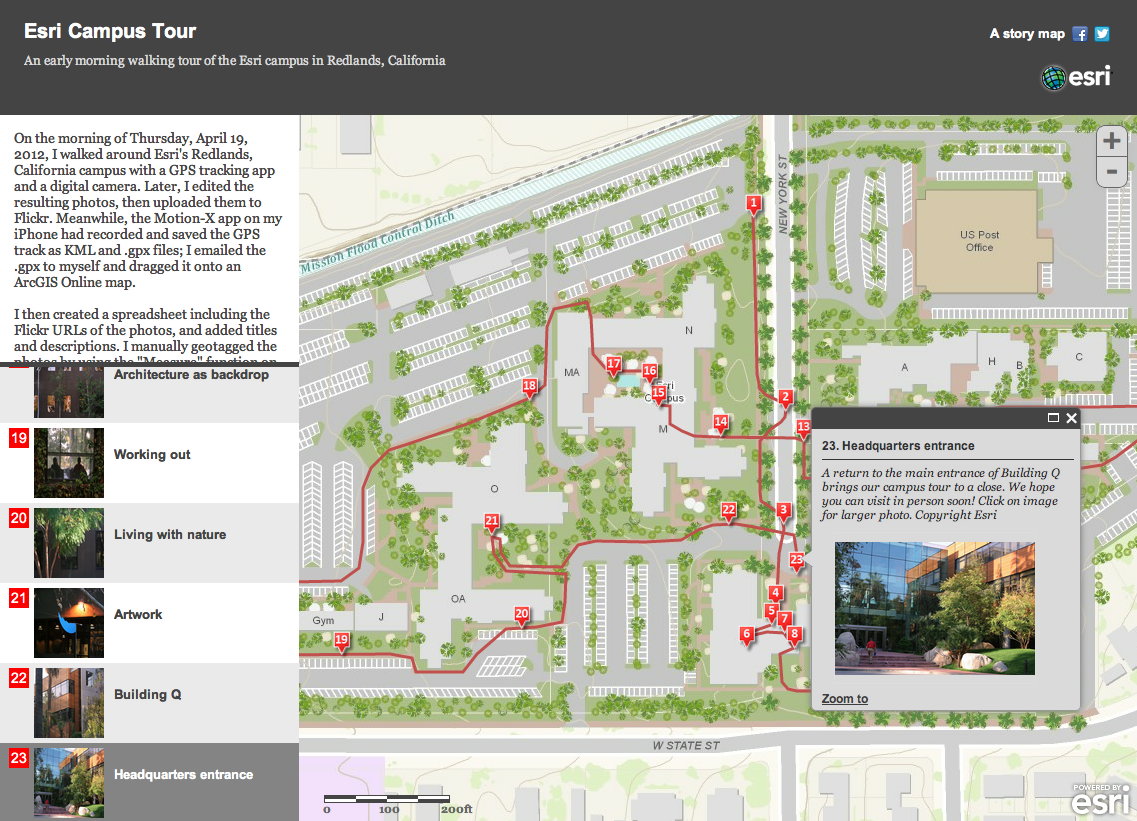Zoom out the map

tap(1111, 172)
